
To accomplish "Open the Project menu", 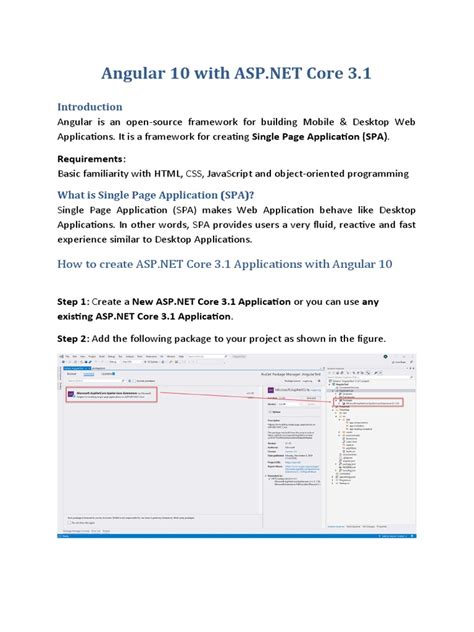I will click(x=92, y=357).
